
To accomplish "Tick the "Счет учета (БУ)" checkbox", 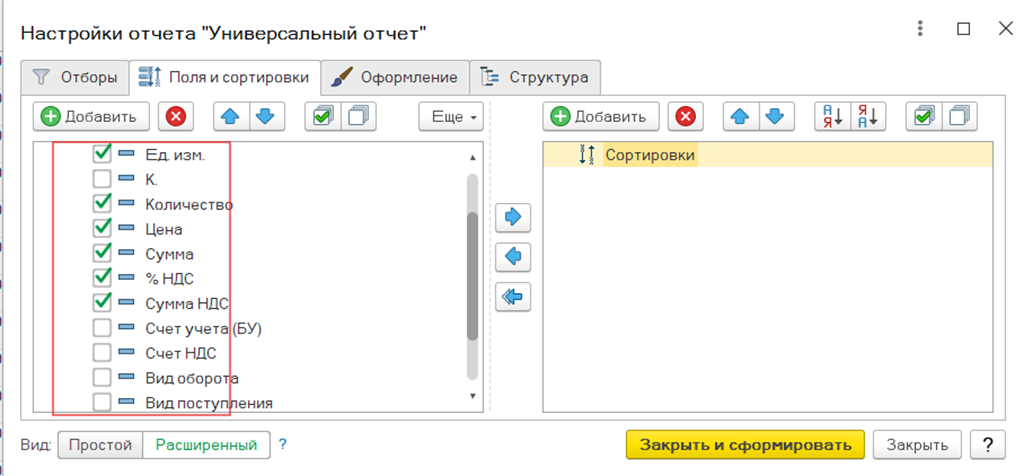I will click(x=102, y=328).
